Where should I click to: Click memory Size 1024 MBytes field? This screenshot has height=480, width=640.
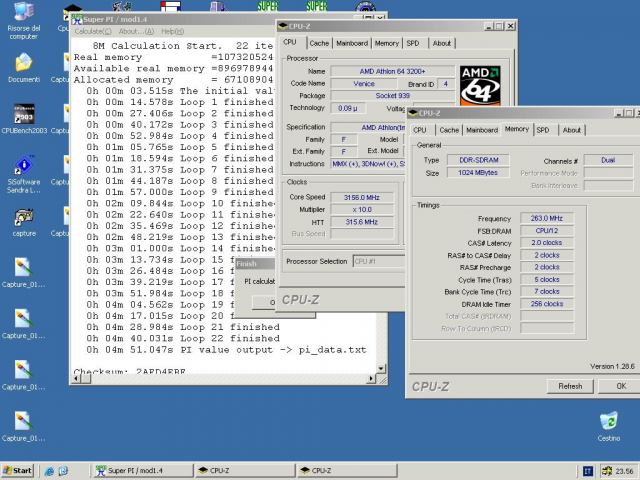pyautogui.click(x=478, y=173)
